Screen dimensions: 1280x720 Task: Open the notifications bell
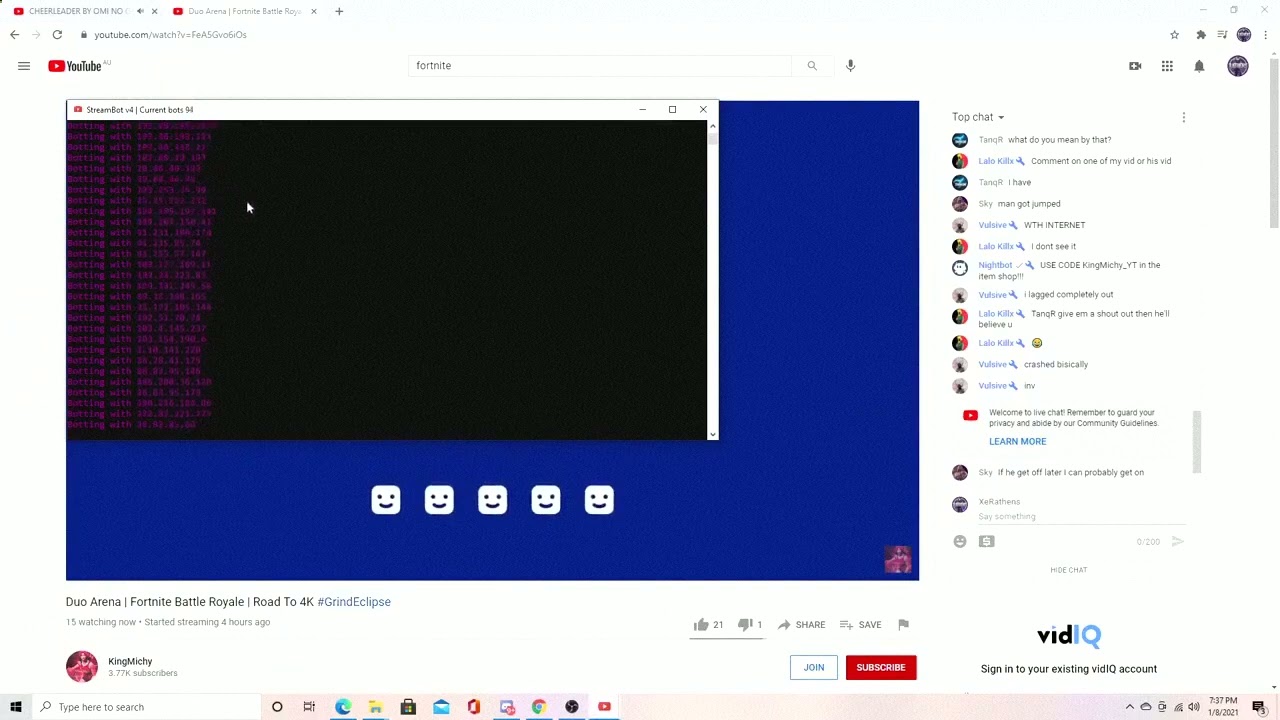[x=1199, y=66]
